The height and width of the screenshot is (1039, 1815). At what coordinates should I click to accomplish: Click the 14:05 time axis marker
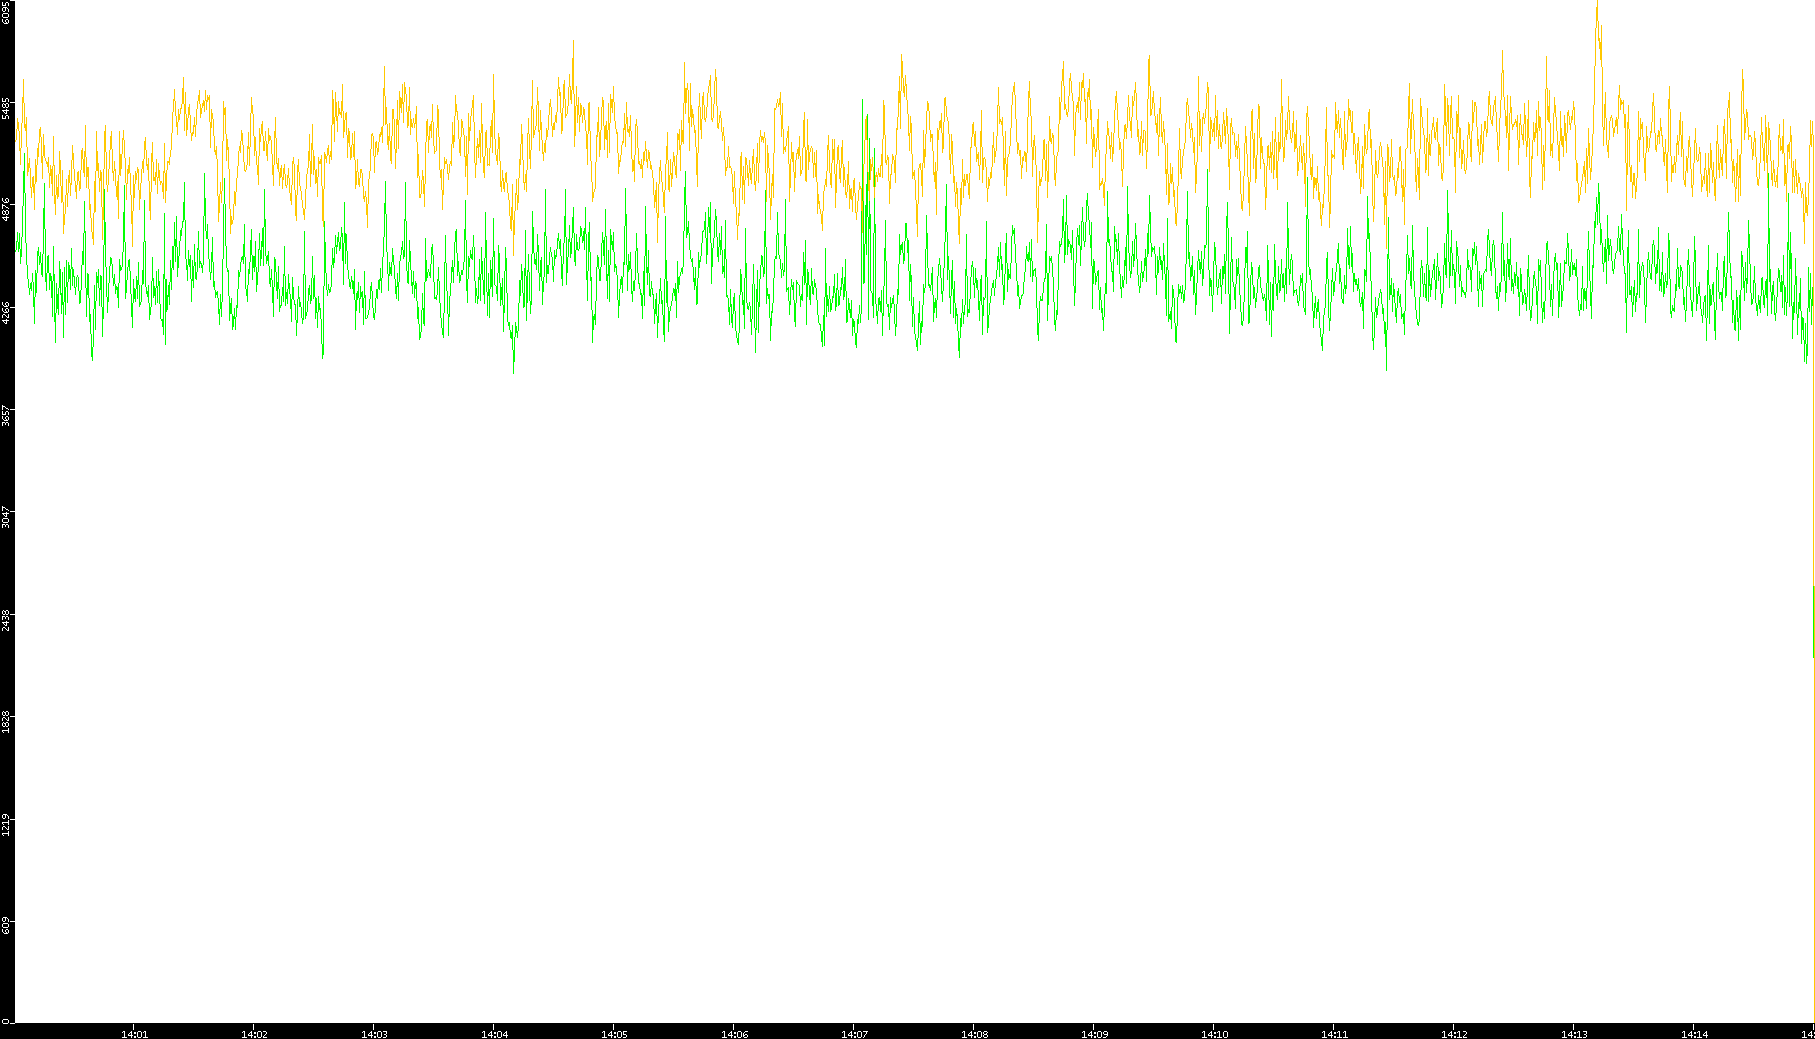[x=614, y=1034]
